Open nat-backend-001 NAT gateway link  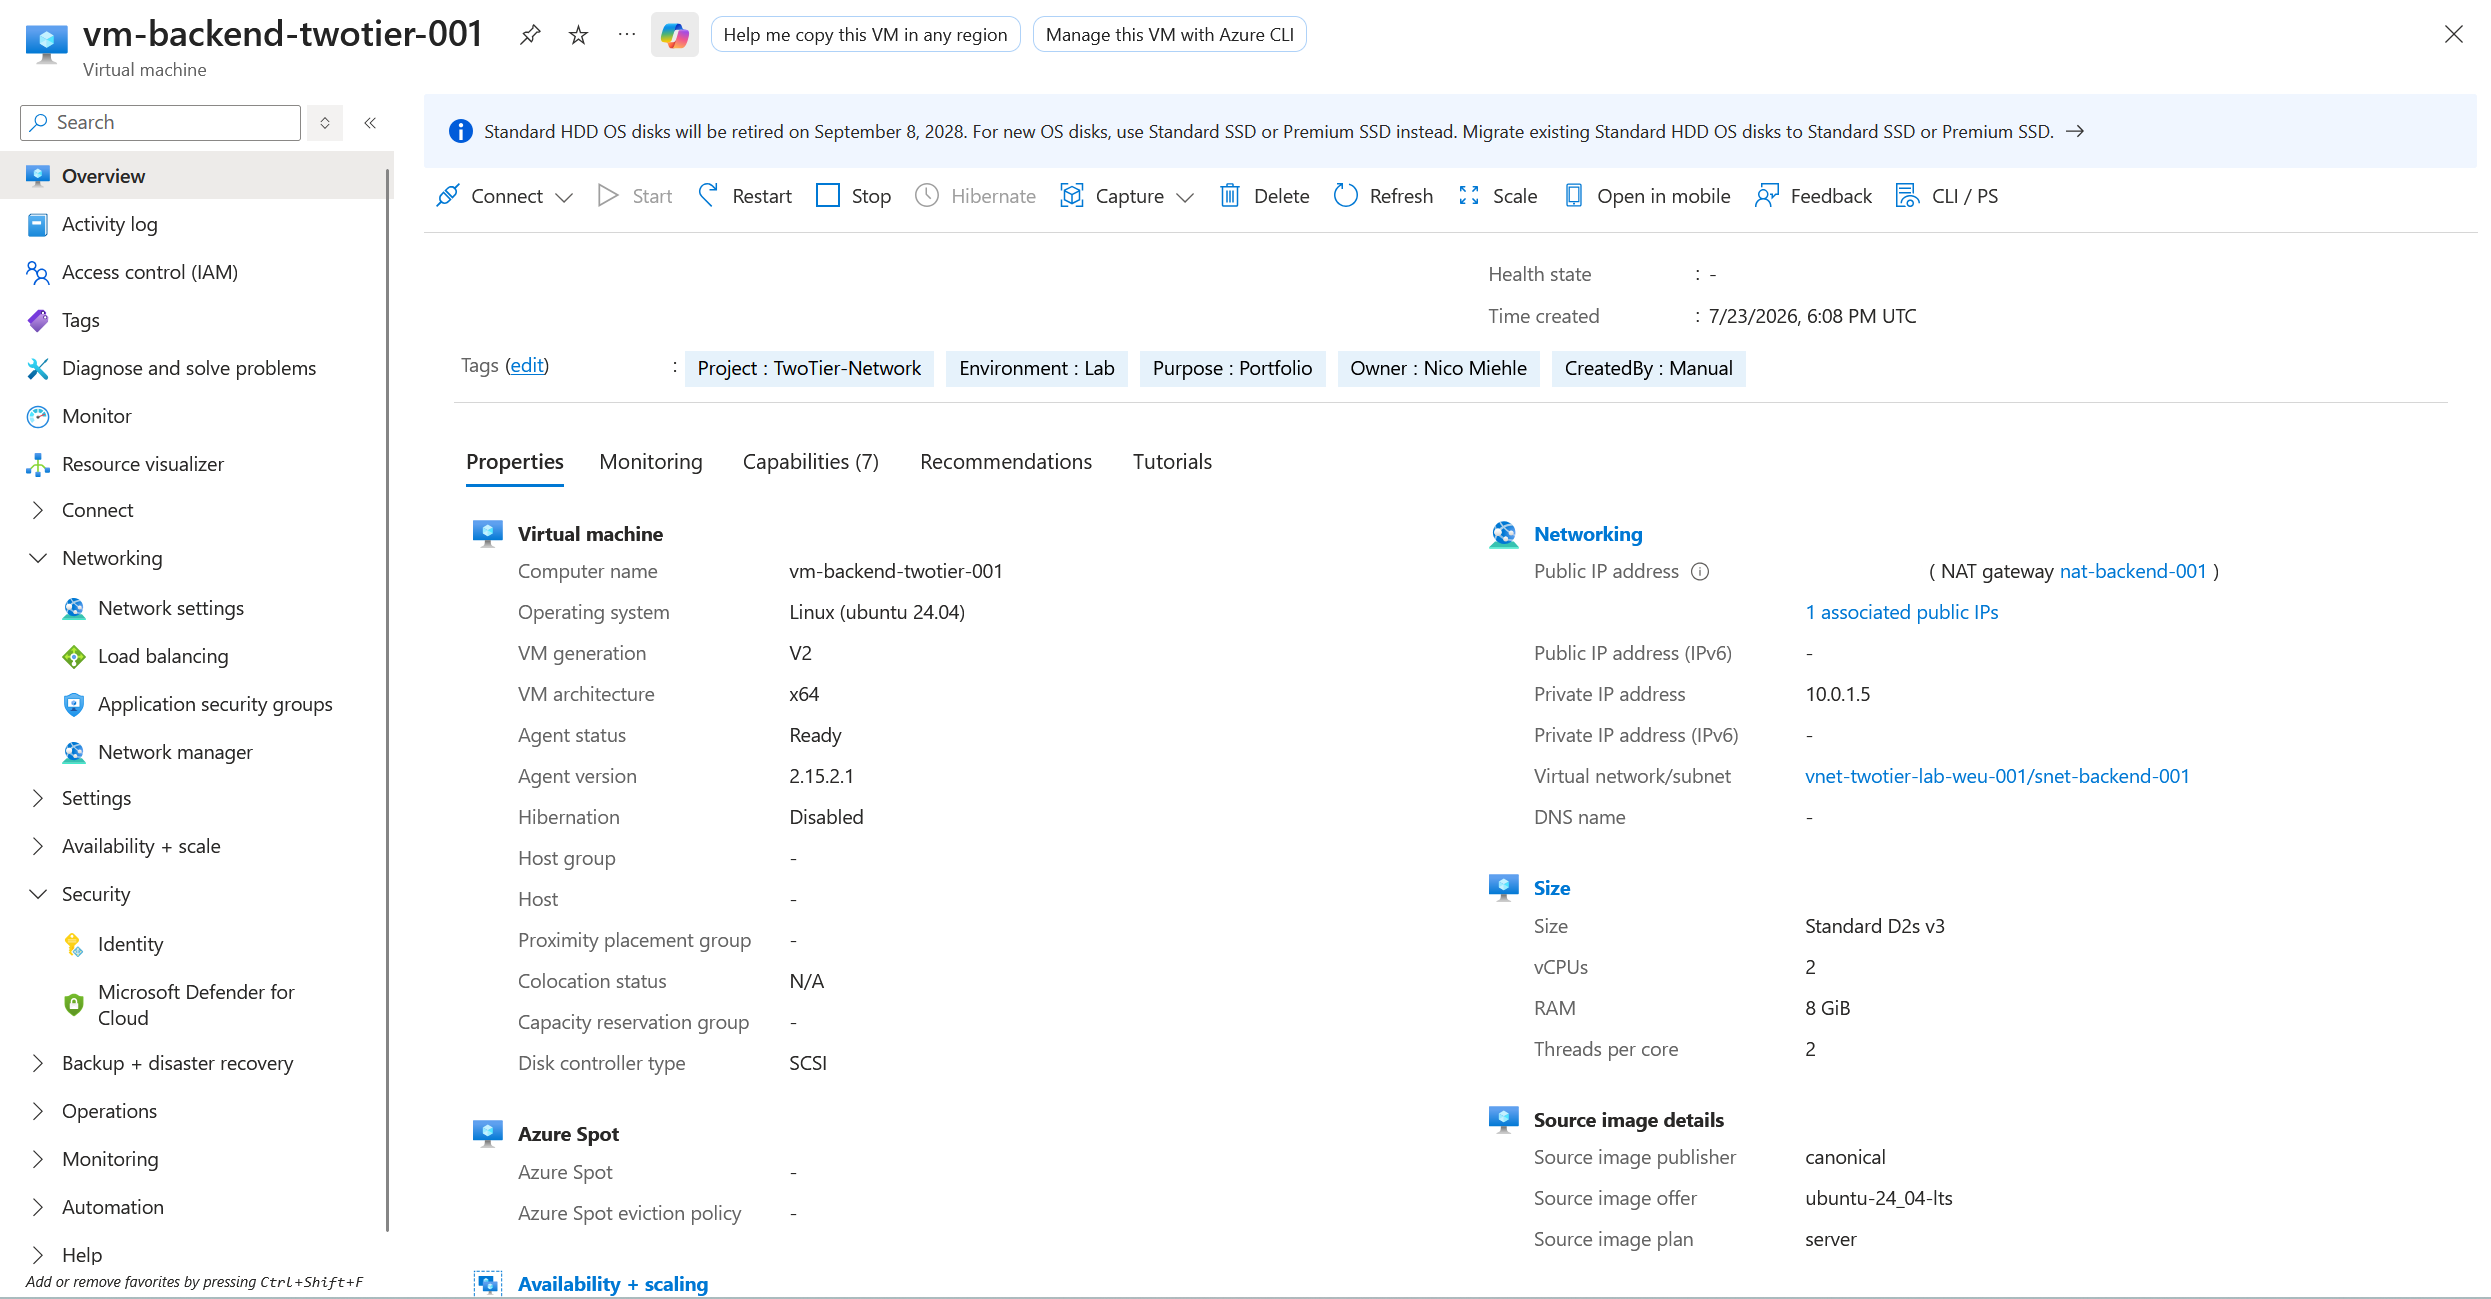tap(2133, 572)
